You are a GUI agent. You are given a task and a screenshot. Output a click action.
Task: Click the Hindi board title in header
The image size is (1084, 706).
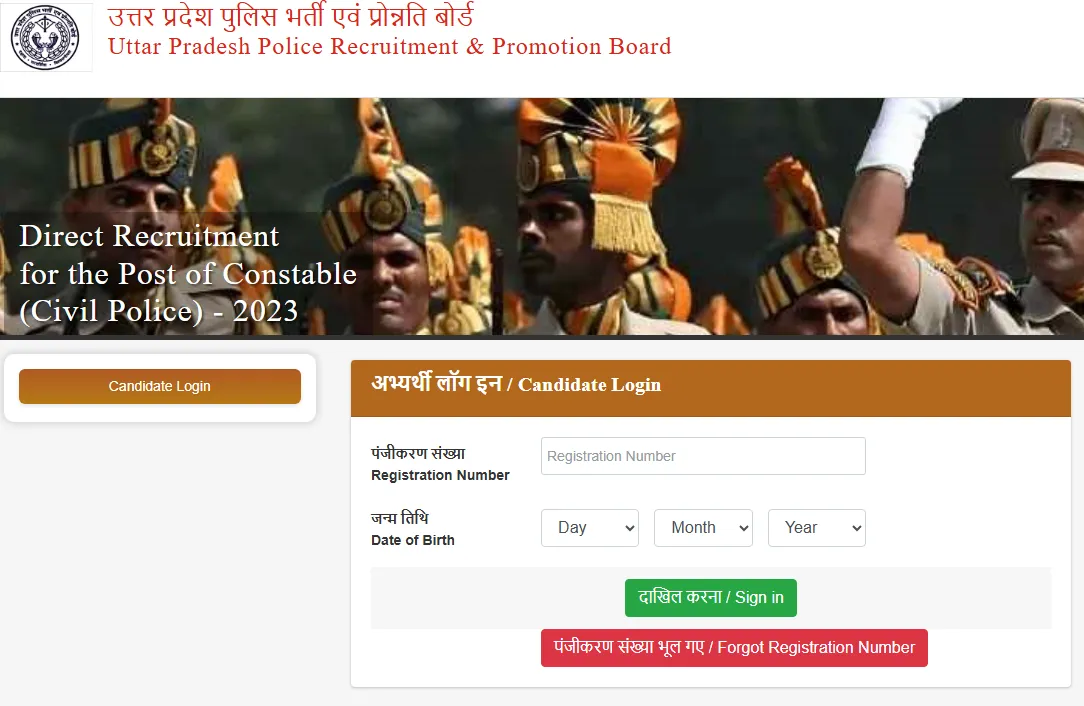tap(290, 15)
